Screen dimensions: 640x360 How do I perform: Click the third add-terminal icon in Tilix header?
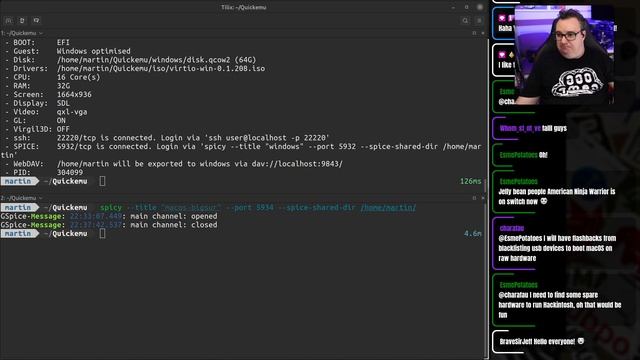[x=36, y=20]
